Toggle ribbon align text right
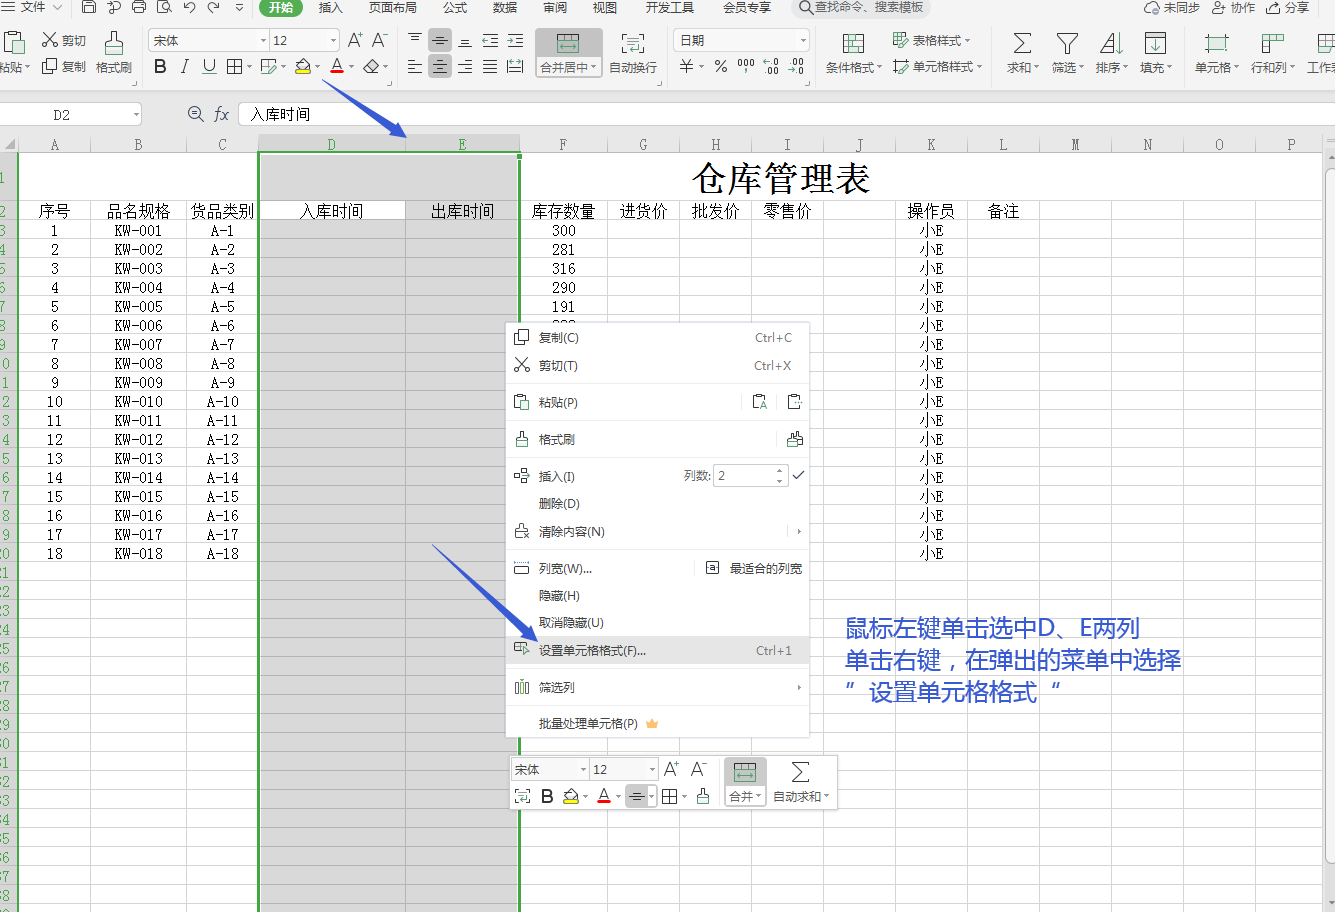The height and width of the screenshot is (912, 1335). click(x=465, y=67)
